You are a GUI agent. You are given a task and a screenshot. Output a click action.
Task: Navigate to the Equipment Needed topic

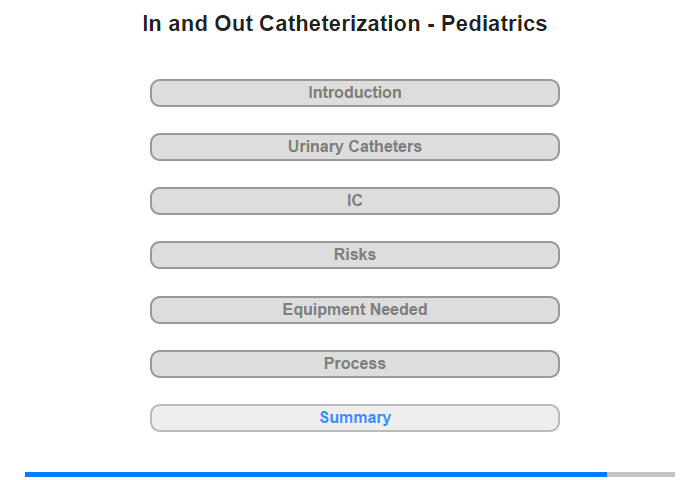354,310
